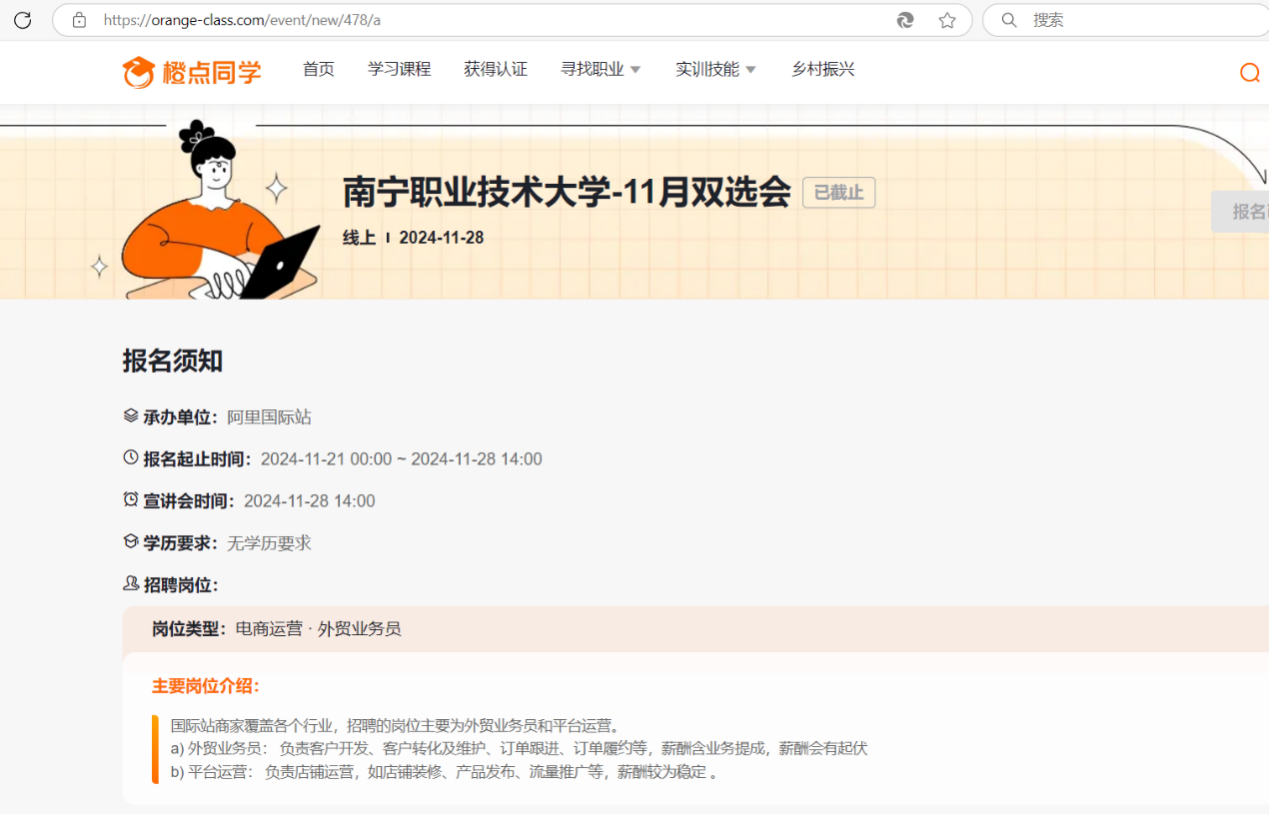The width and height of the screenshot is (1269, 814).
Task: Click the 报名须知 heading
Action: tap(173, 361)
